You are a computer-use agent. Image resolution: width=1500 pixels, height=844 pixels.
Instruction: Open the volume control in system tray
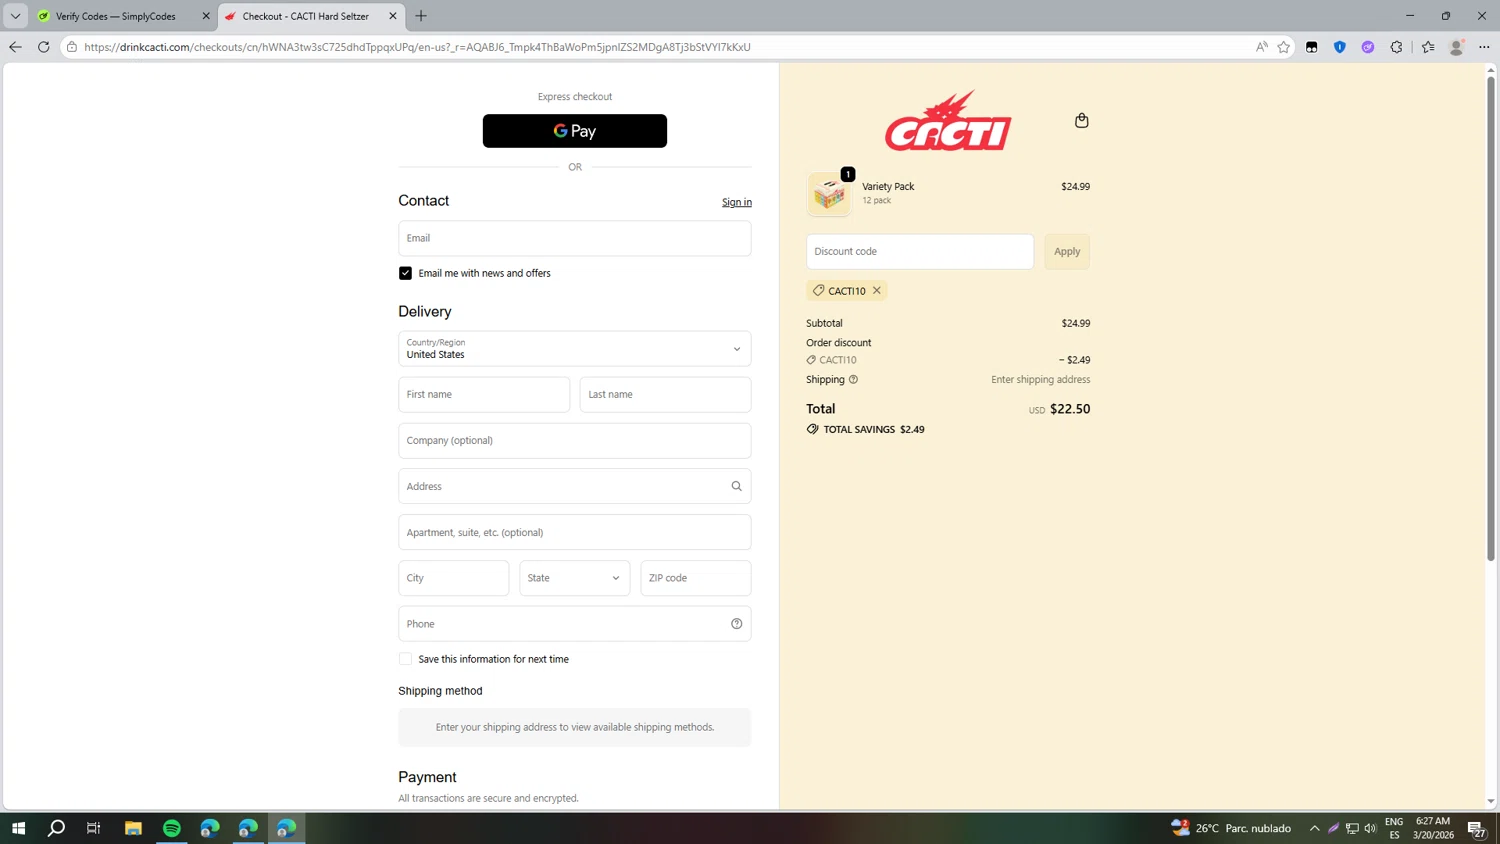[1370, 828]
